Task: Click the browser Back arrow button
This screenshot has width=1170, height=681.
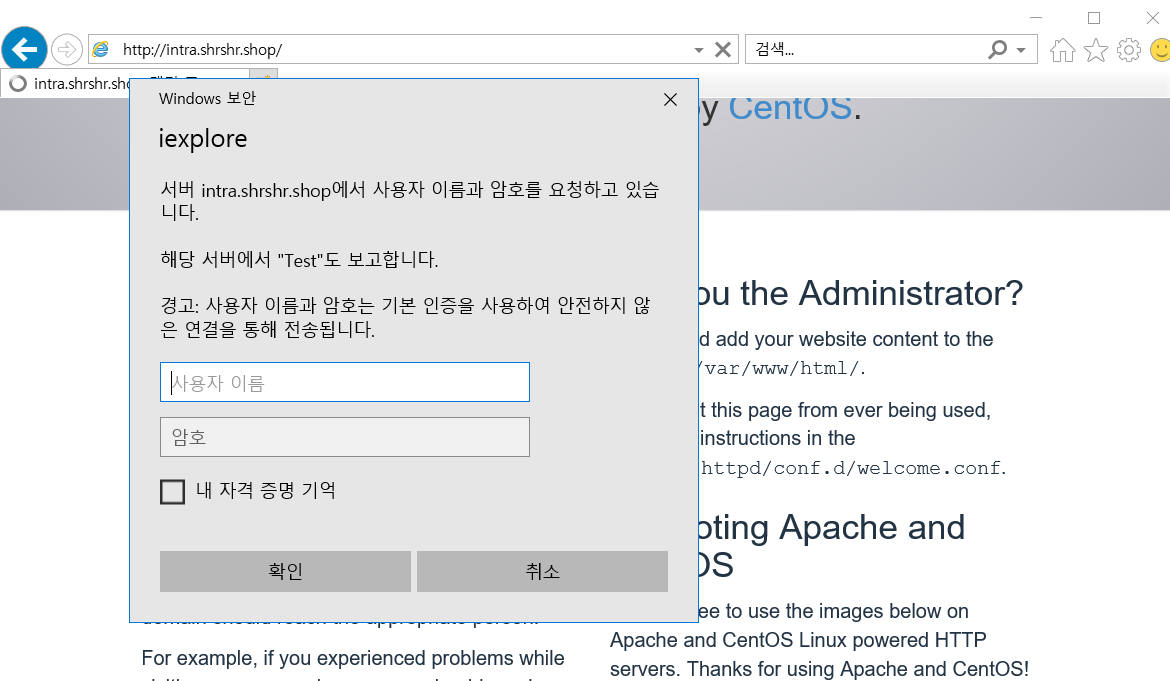Action: [x=25, y=50]
